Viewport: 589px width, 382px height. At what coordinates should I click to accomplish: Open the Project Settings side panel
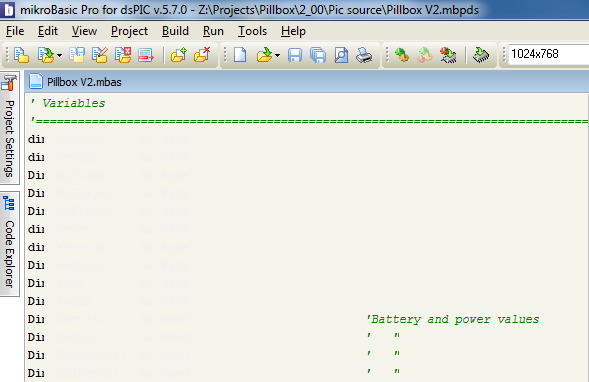click(x=10, y=128)
